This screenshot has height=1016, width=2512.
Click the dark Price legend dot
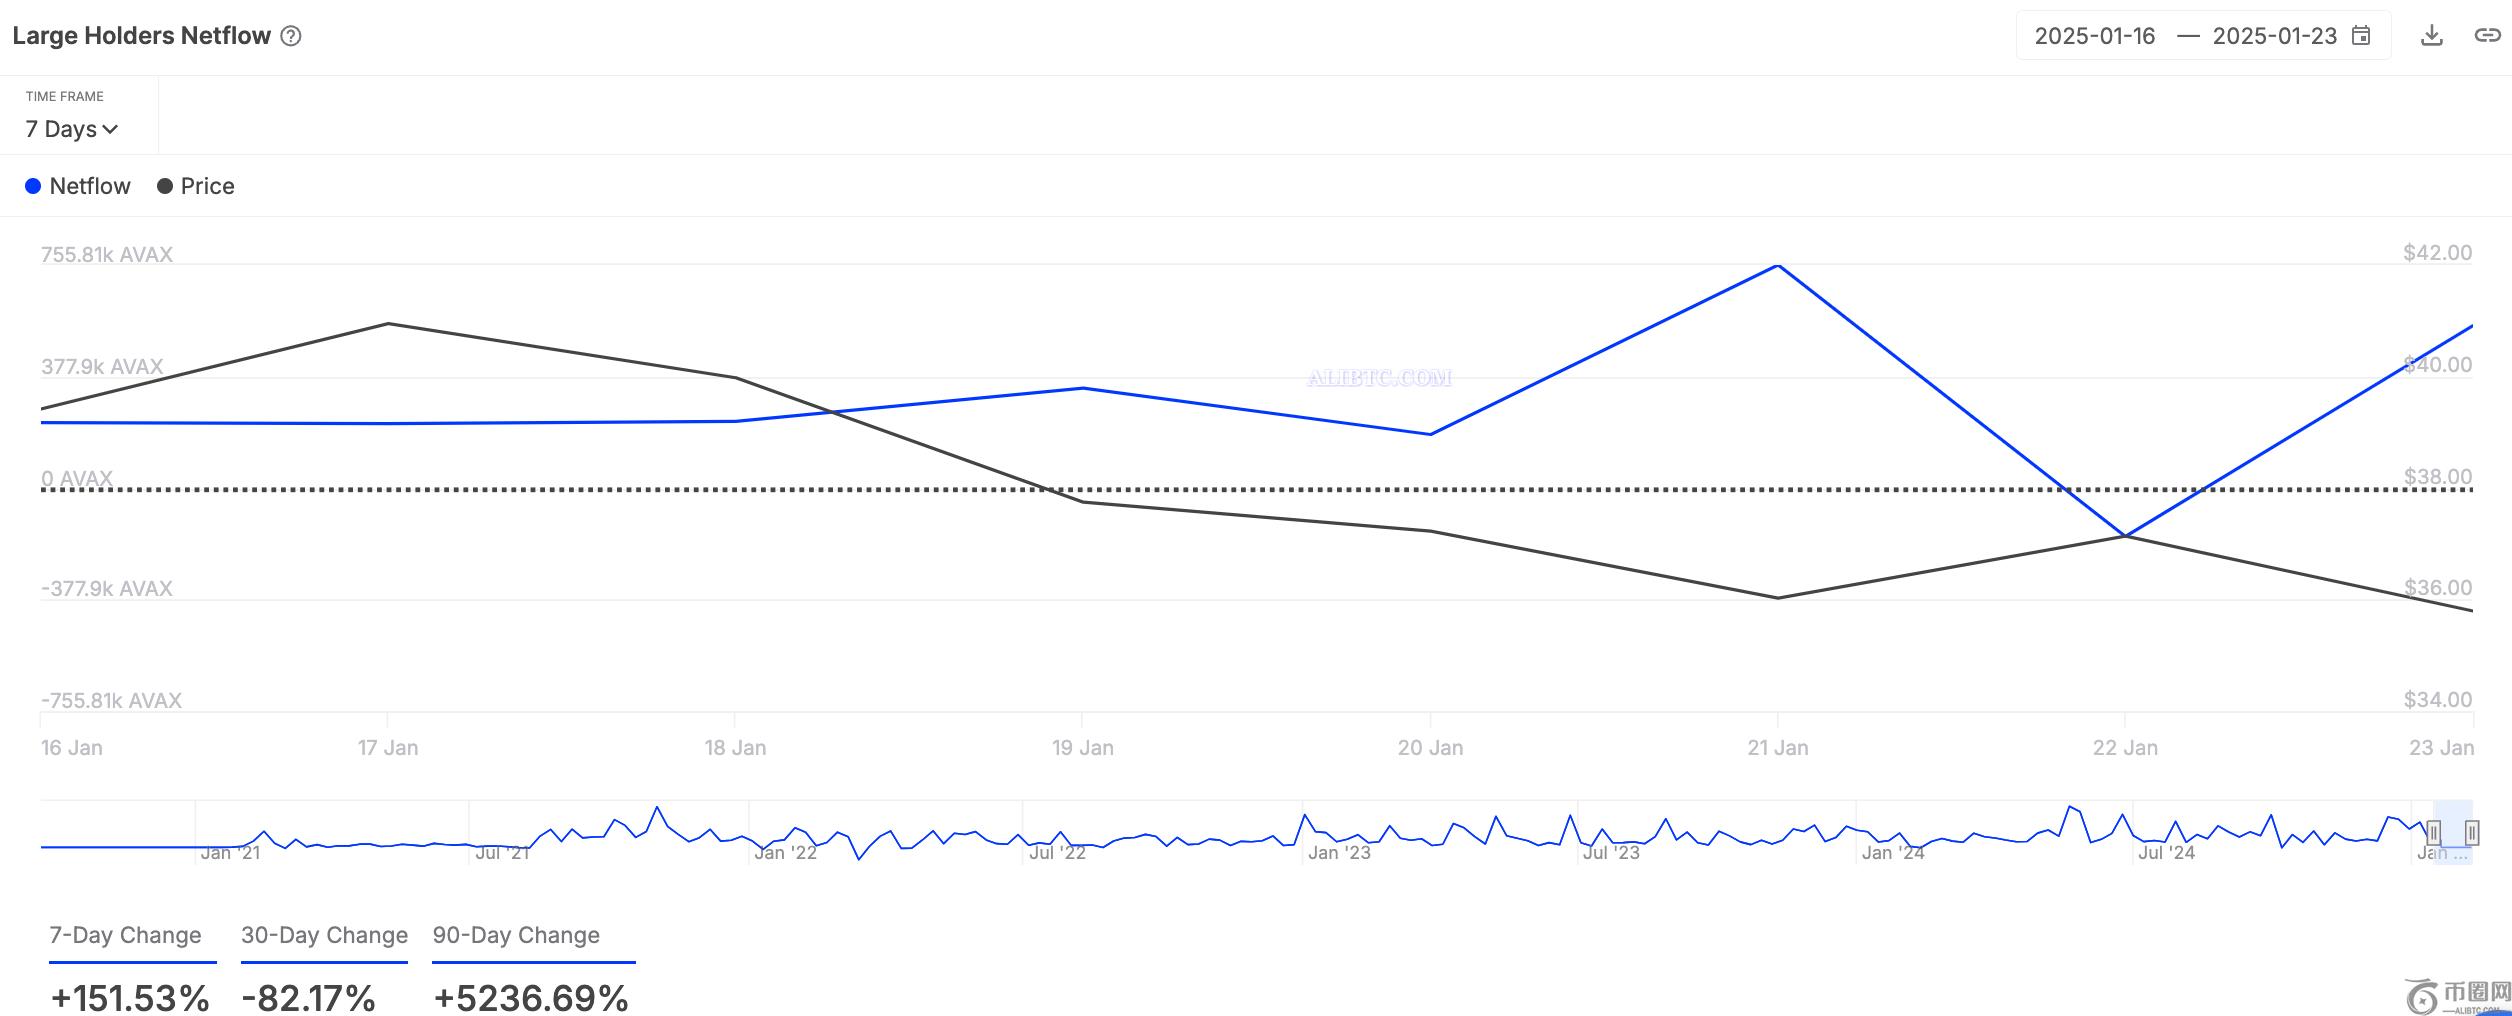[x=165, y=186]
